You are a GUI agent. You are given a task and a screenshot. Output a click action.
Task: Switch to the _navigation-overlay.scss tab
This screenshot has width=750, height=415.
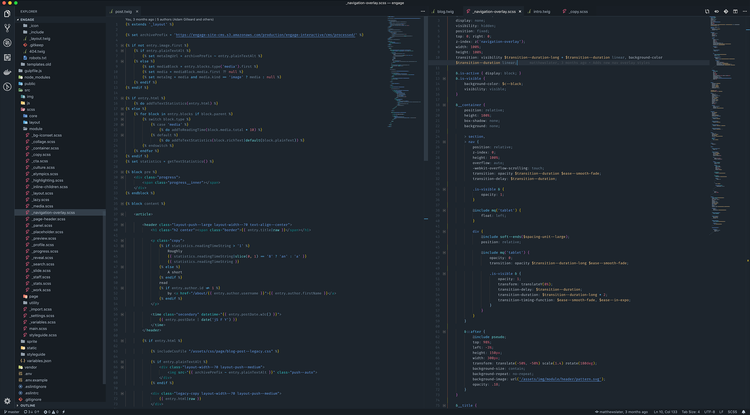pos(494,11)
